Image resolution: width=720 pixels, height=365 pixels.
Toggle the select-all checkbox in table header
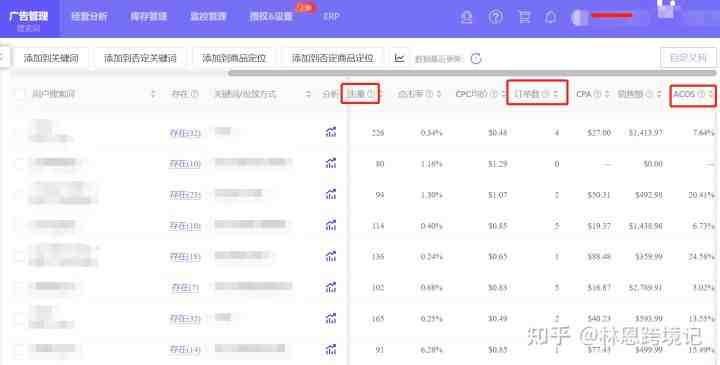[19, 94]
